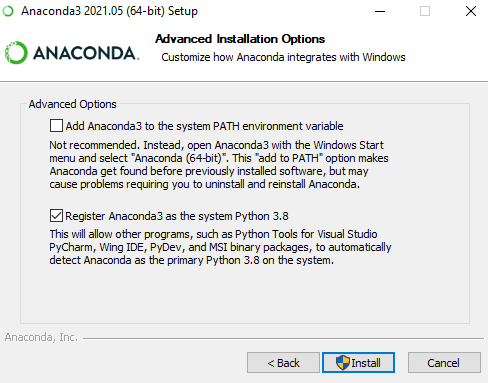
Task: Click the 'Customize how Anaconda integrates' subtitle
Action: [283, 57]
